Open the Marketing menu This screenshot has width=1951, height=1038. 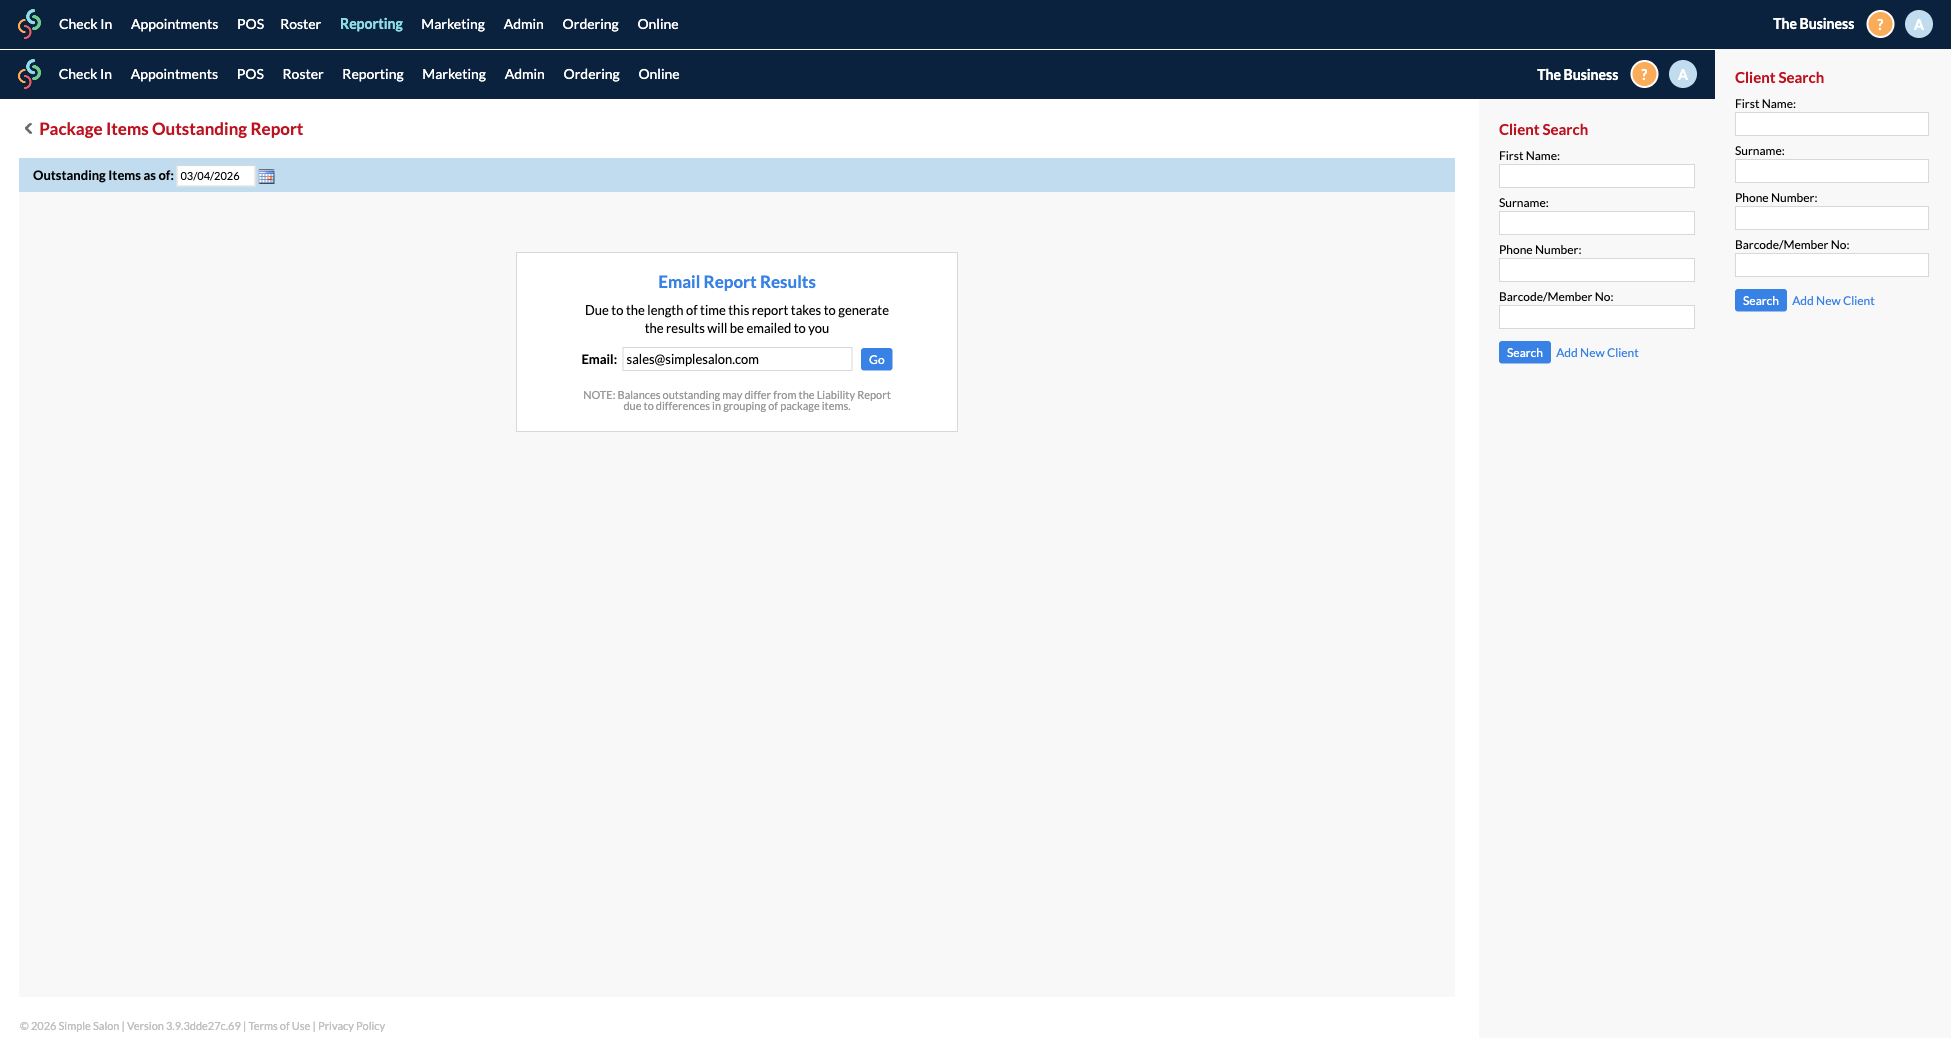coord(453,24)
